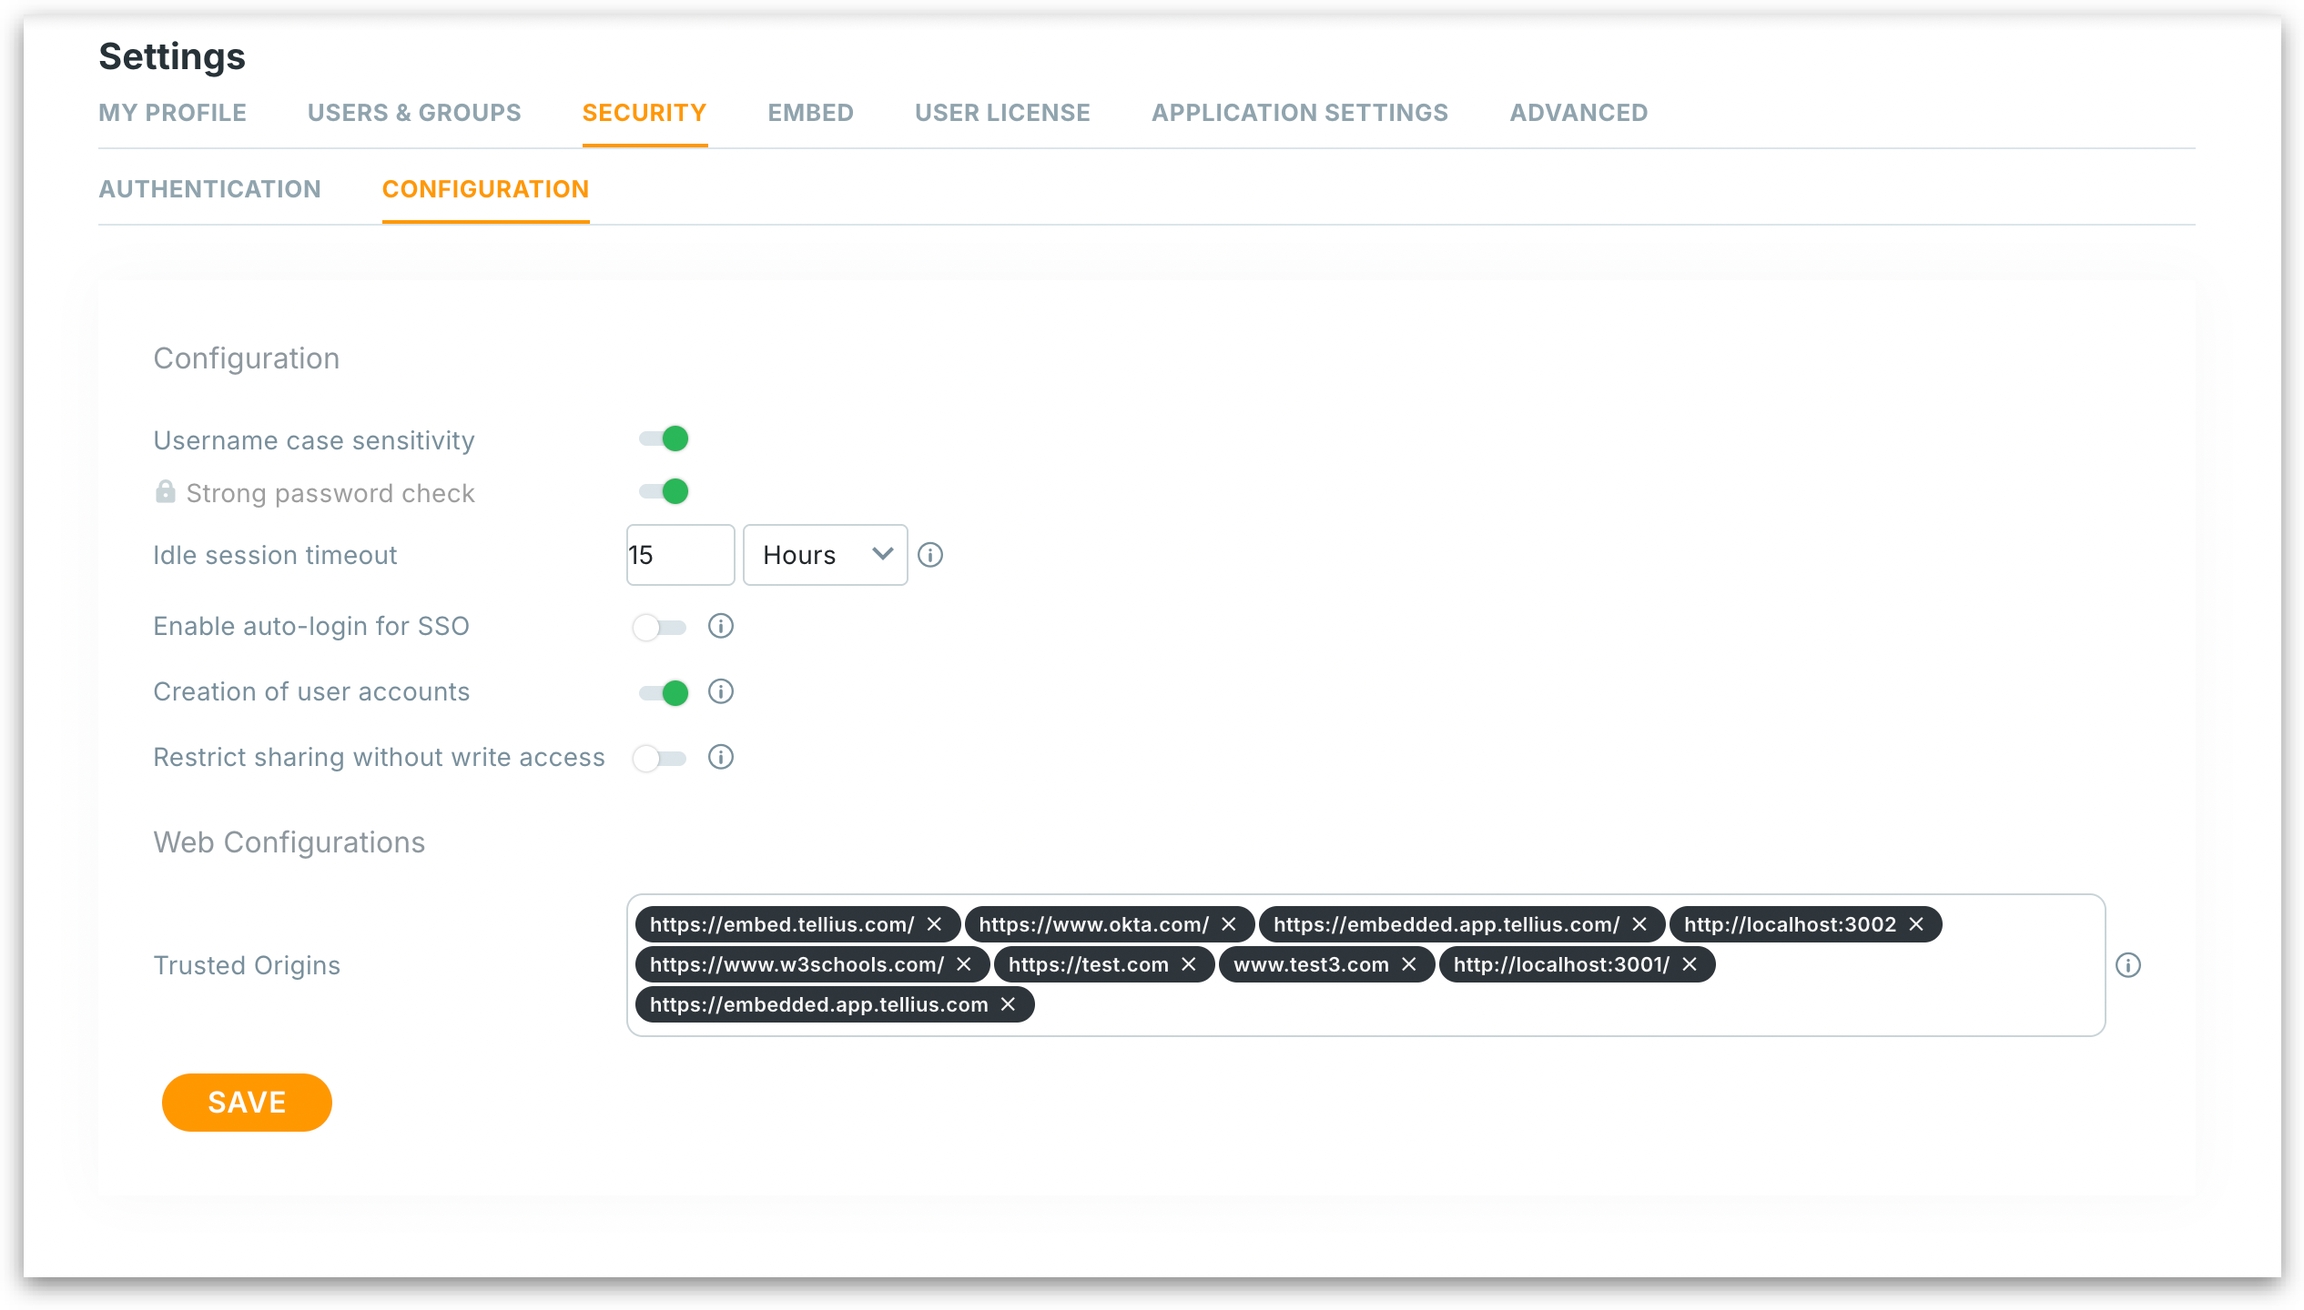2304x1310 pixels.
Task: Toggle Username case sensitivity switch
Action: [664, 439]
